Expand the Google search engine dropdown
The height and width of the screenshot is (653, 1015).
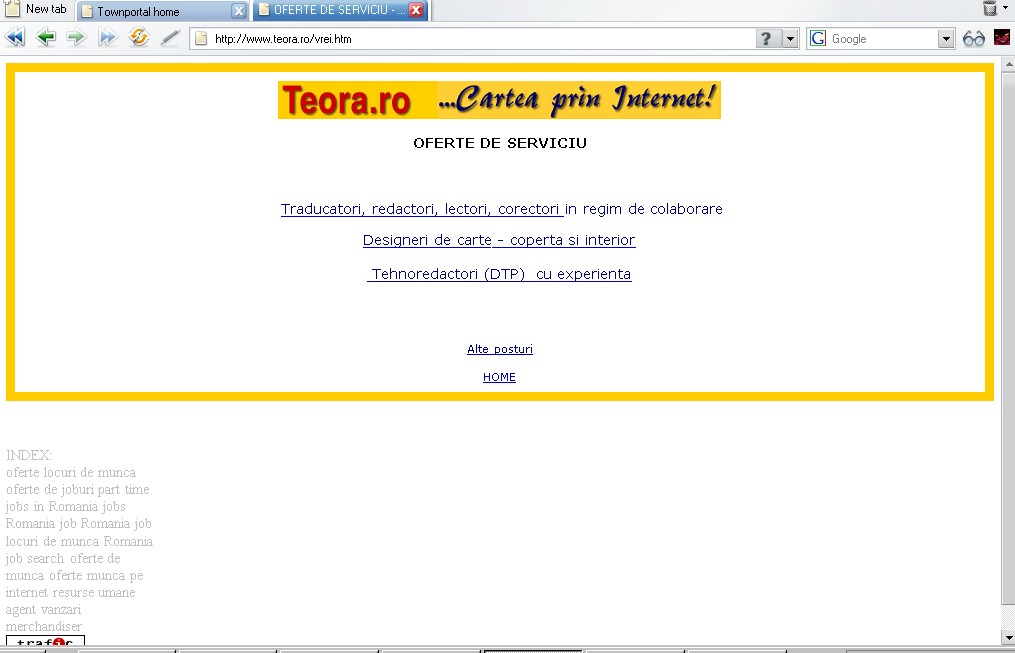coord(946,39)
